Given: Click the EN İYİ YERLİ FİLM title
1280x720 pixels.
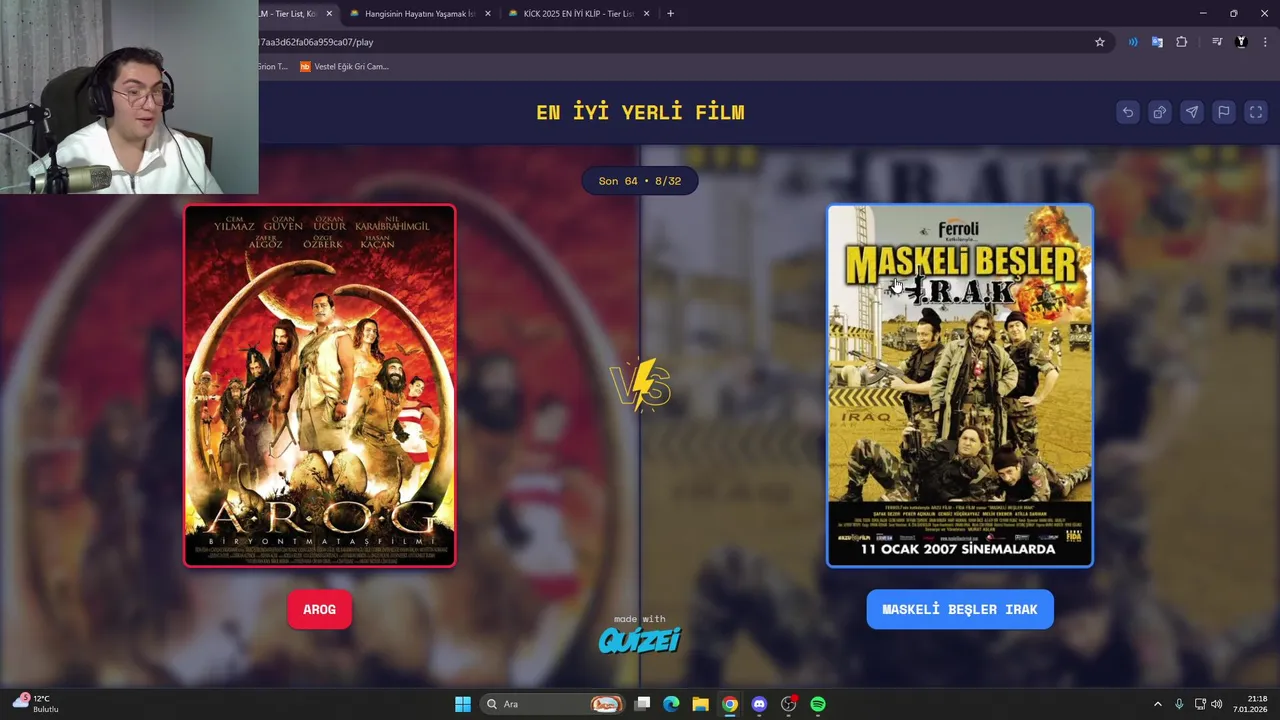Looking at the screenshot, I should coord(640,112).
